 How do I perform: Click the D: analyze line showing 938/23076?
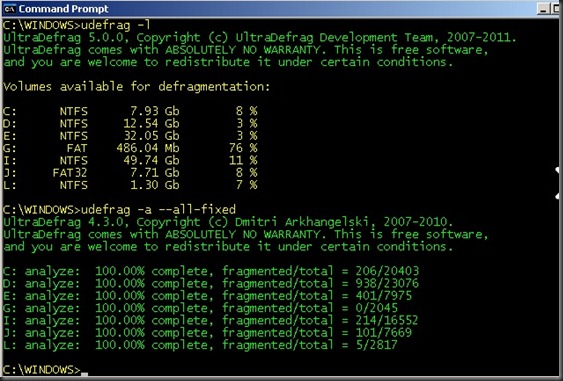pos(211,283)
